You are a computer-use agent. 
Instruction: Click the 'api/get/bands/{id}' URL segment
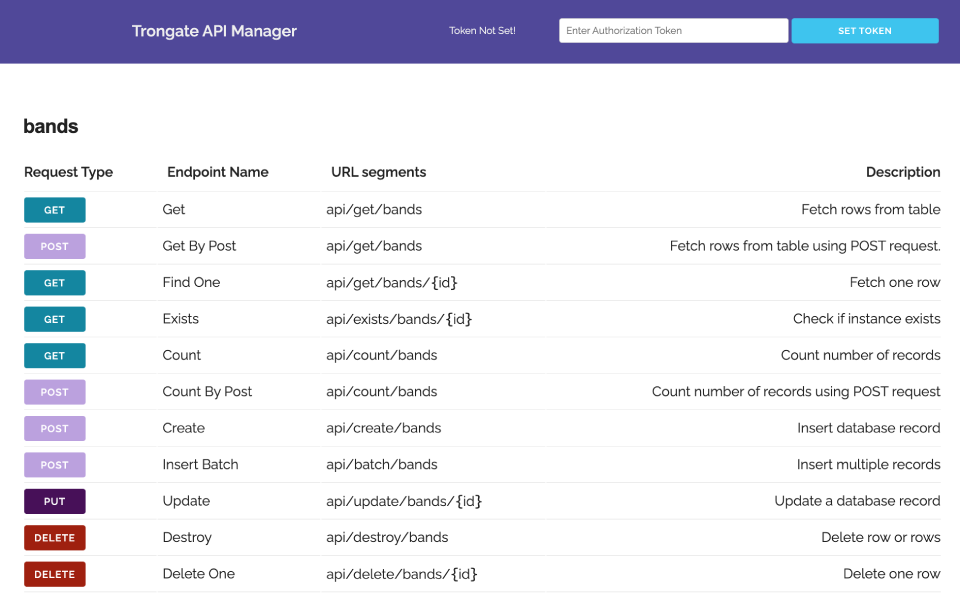point(392,282)
